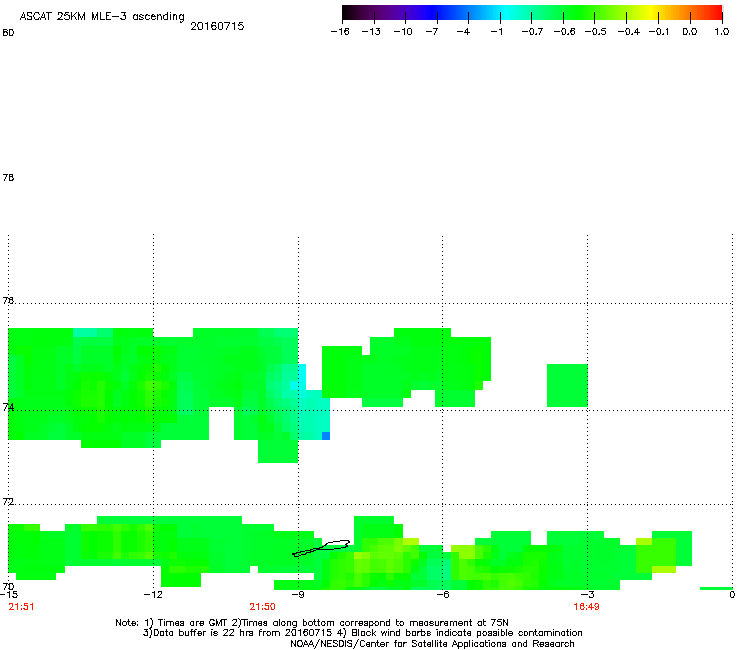Image resolution: width=740 pixels, height=650 pixels.
Task: Click the colorbar label 1.0
Action: pos(722,32)
